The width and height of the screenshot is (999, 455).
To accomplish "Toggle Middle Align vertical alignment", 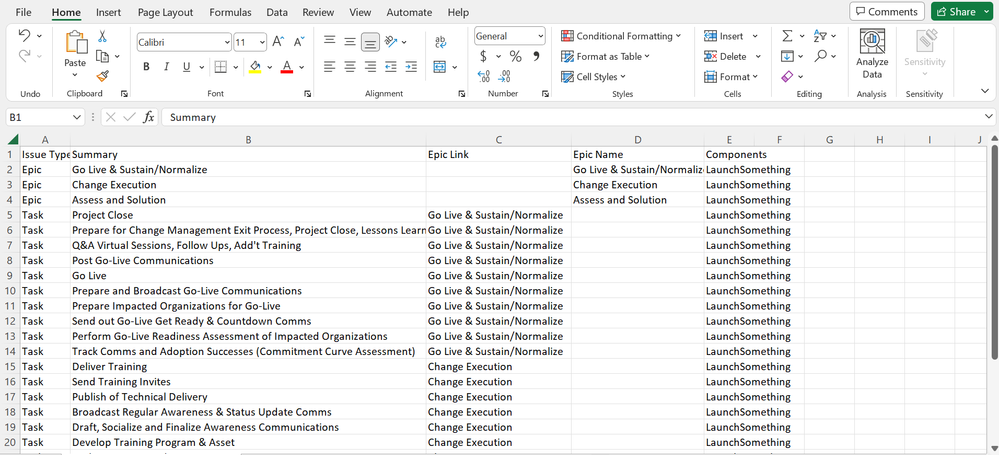I will coord(350,42).
